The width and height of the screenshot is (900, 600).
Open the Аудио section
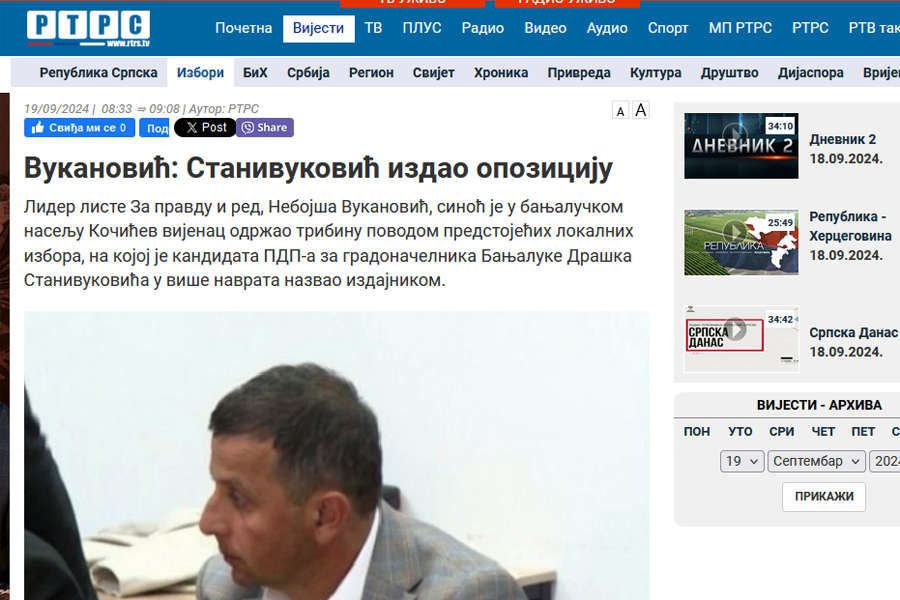coord(607,28)
